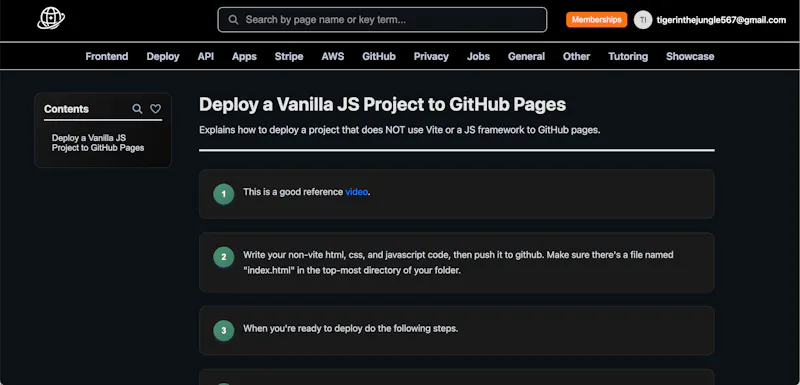Search the Contents panel via magnifier icon
The image size is (800, 385).
pyautogui.click(x=137, y=109)
